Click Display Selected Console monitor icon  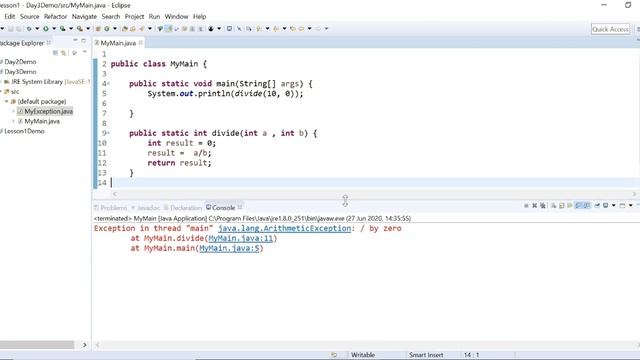click(606, 205)
